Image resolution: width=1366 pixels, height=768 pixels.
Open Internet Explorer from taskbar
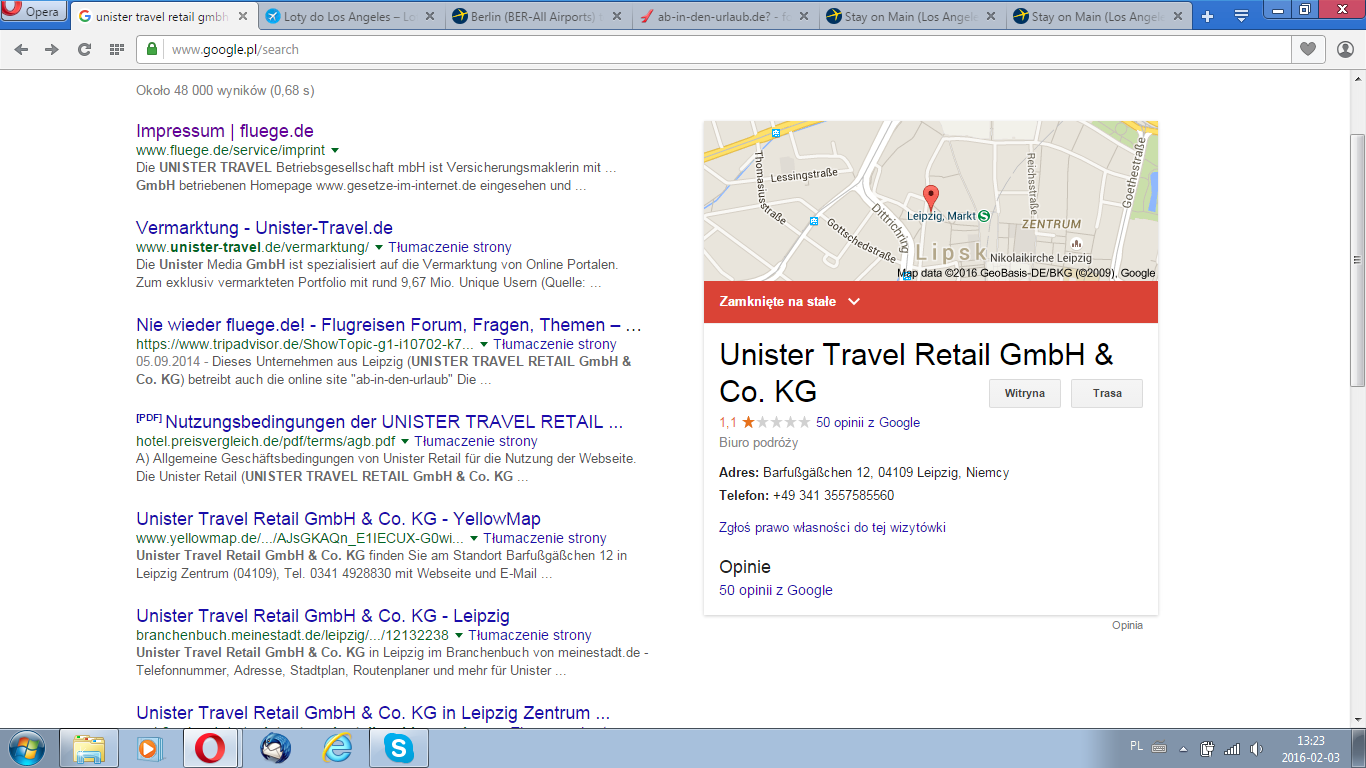coord(338,748)
